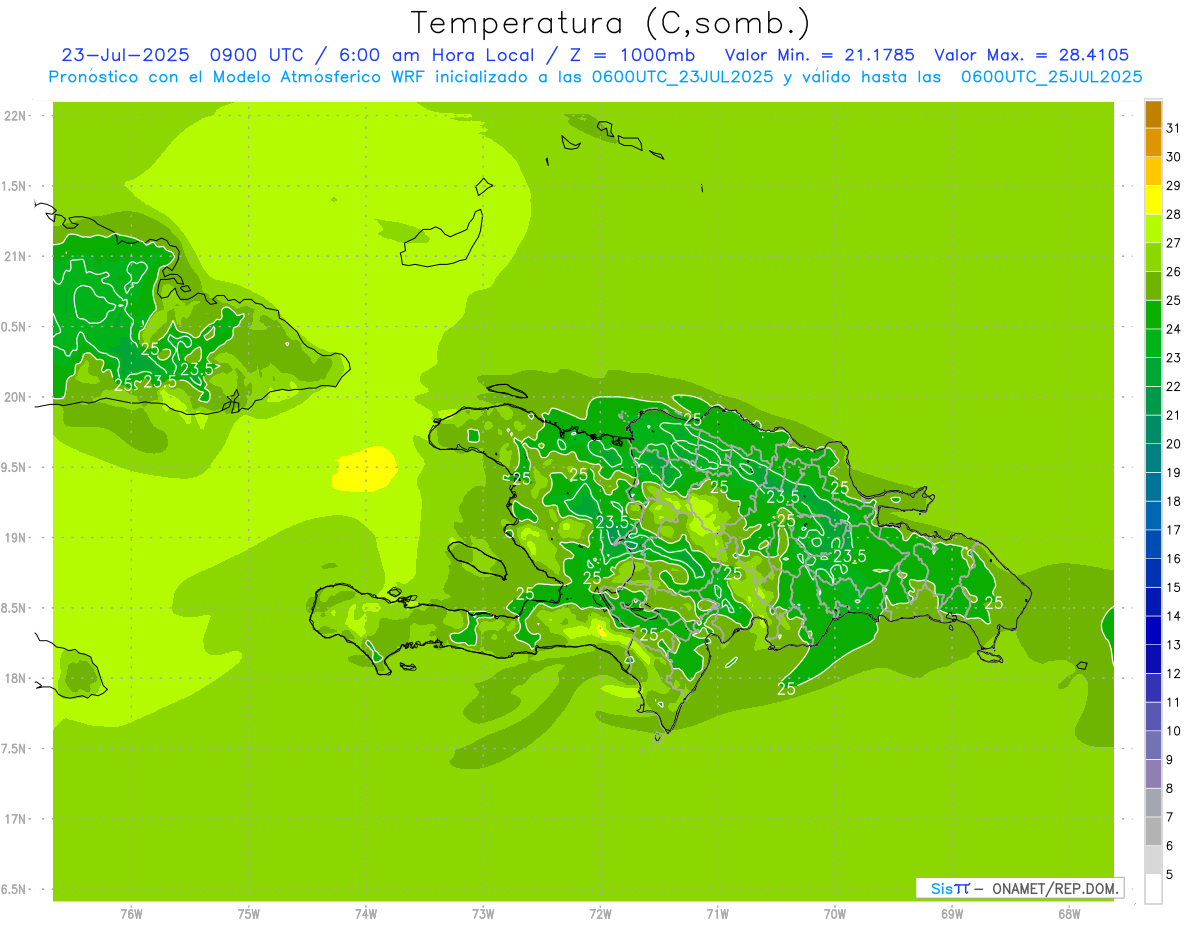The width and height of the screenshot is (1200, 927).
Task: Click the "69W" longitude label
Action: pos(952,913)
